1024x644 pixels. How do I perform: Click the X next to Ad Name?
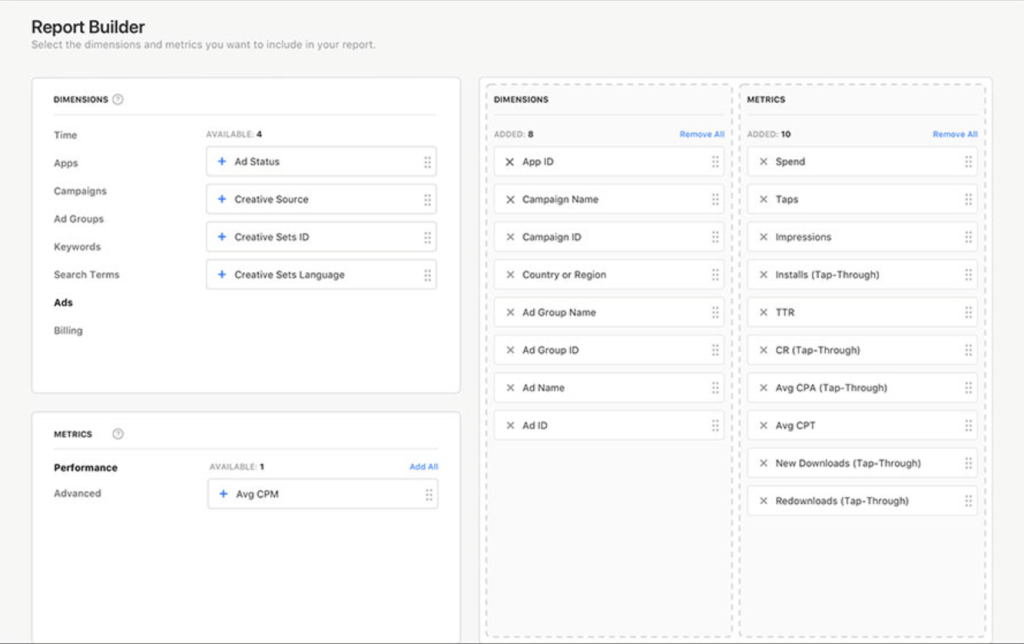pos(510,388)
